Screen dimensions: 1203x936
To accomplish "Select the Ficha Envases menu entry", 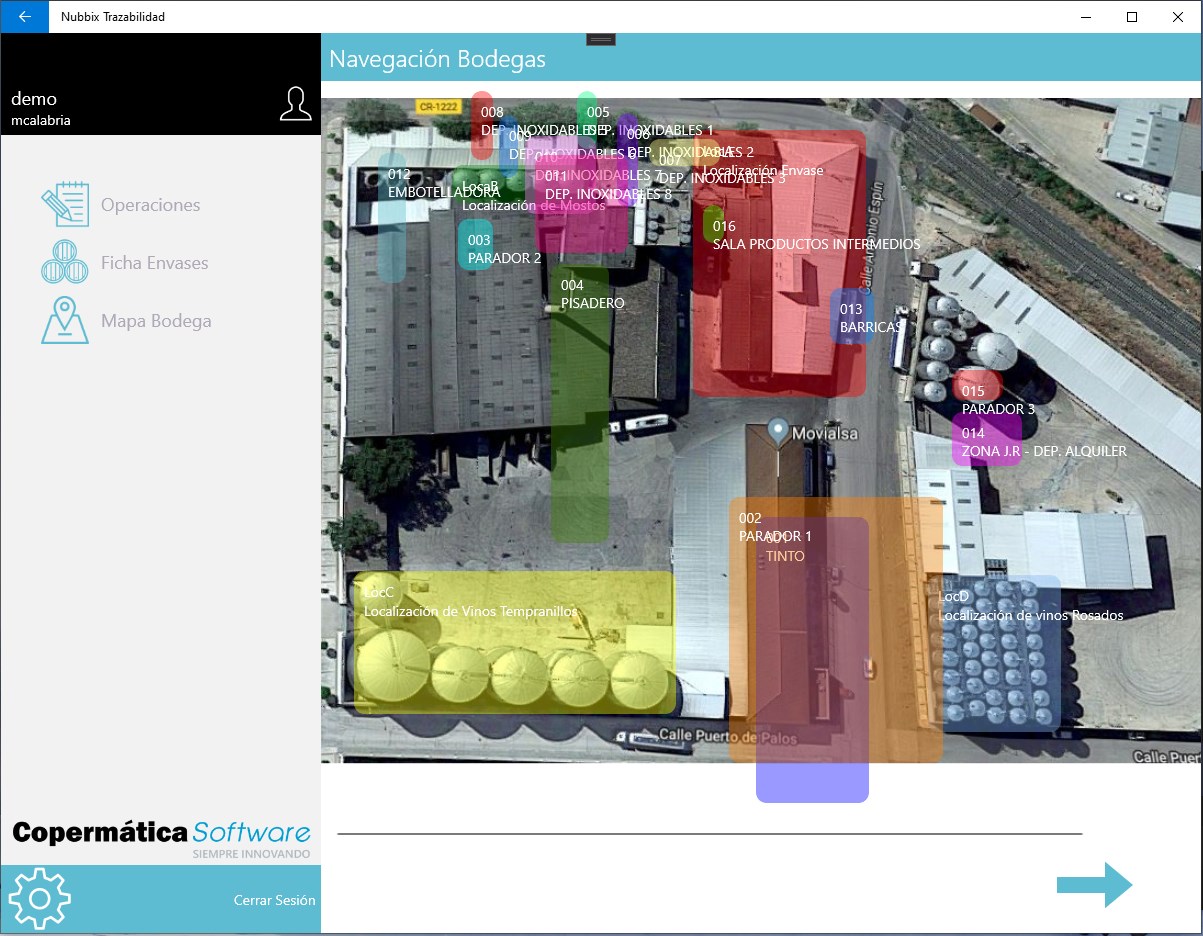I will (x=154, y=263).
